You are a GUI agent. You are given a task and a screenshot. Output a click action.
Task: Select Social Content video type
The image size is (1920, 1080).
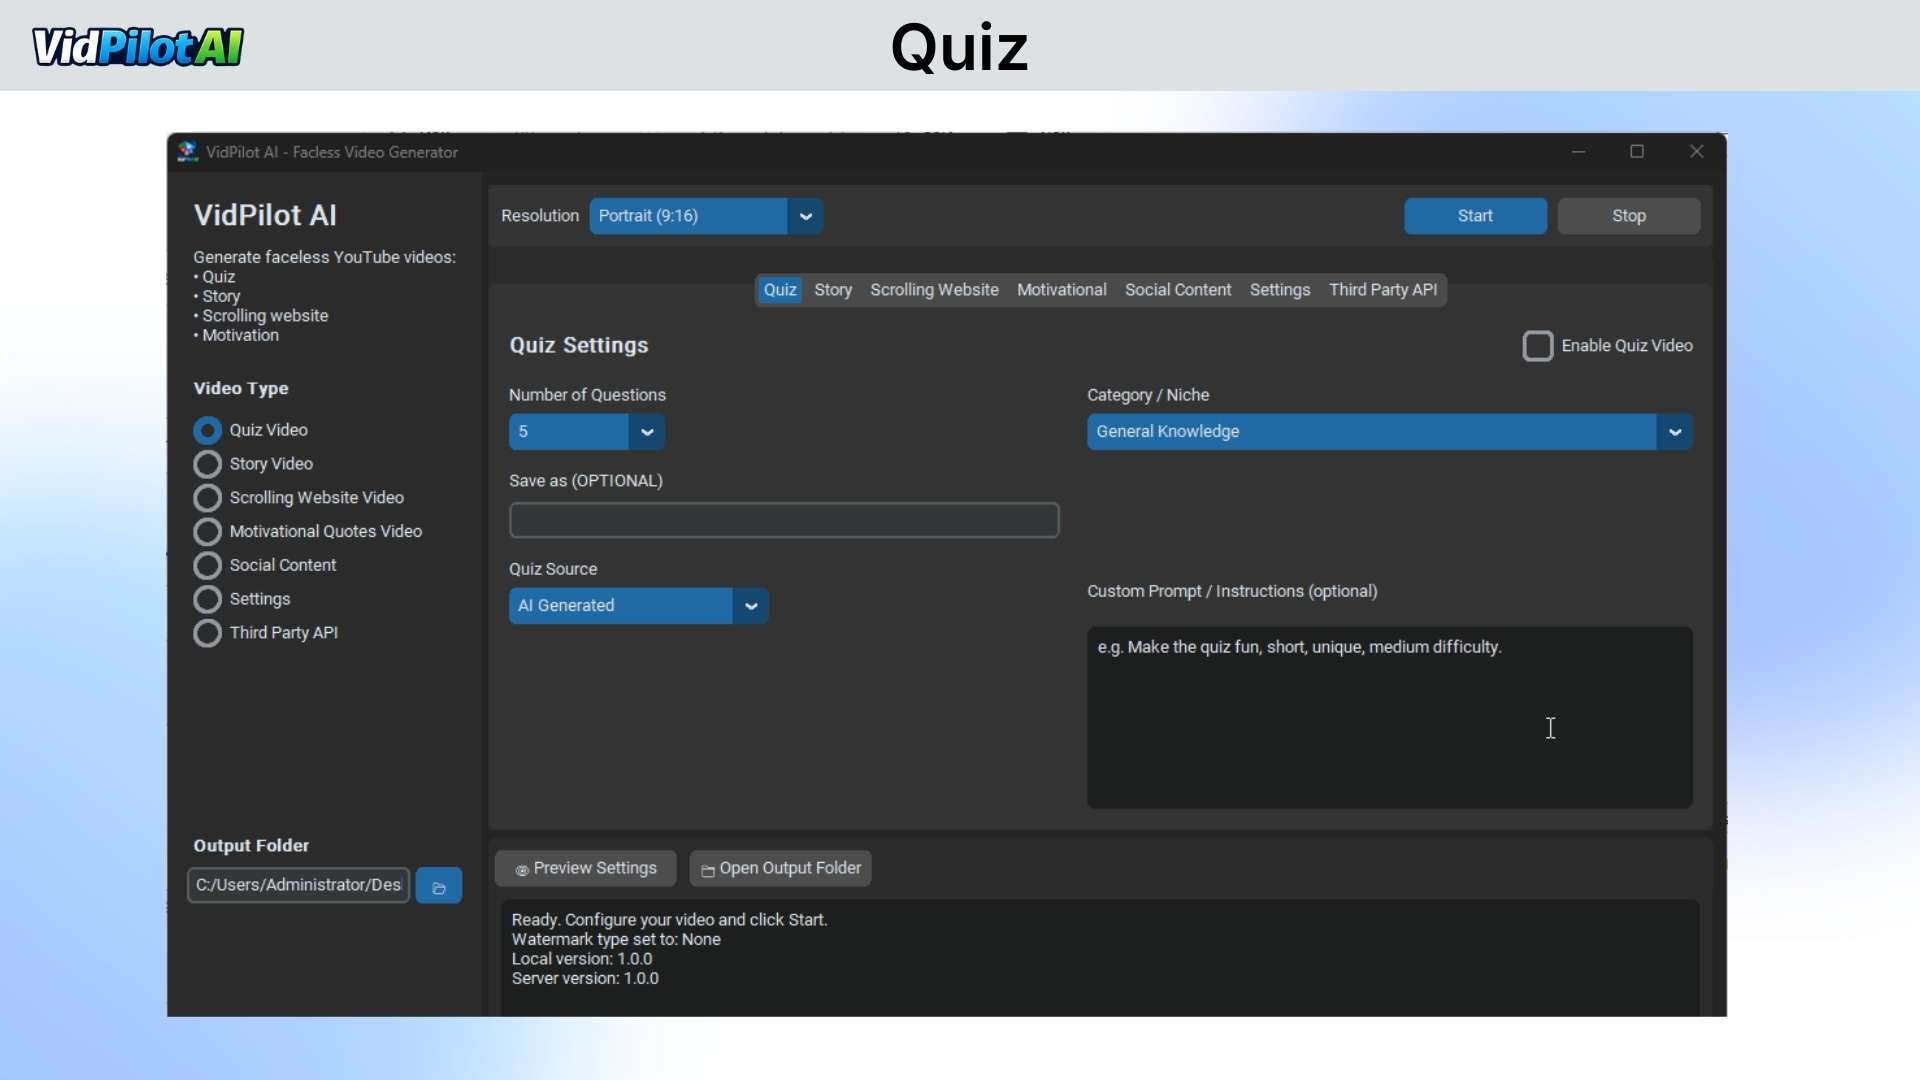point(207,565)
